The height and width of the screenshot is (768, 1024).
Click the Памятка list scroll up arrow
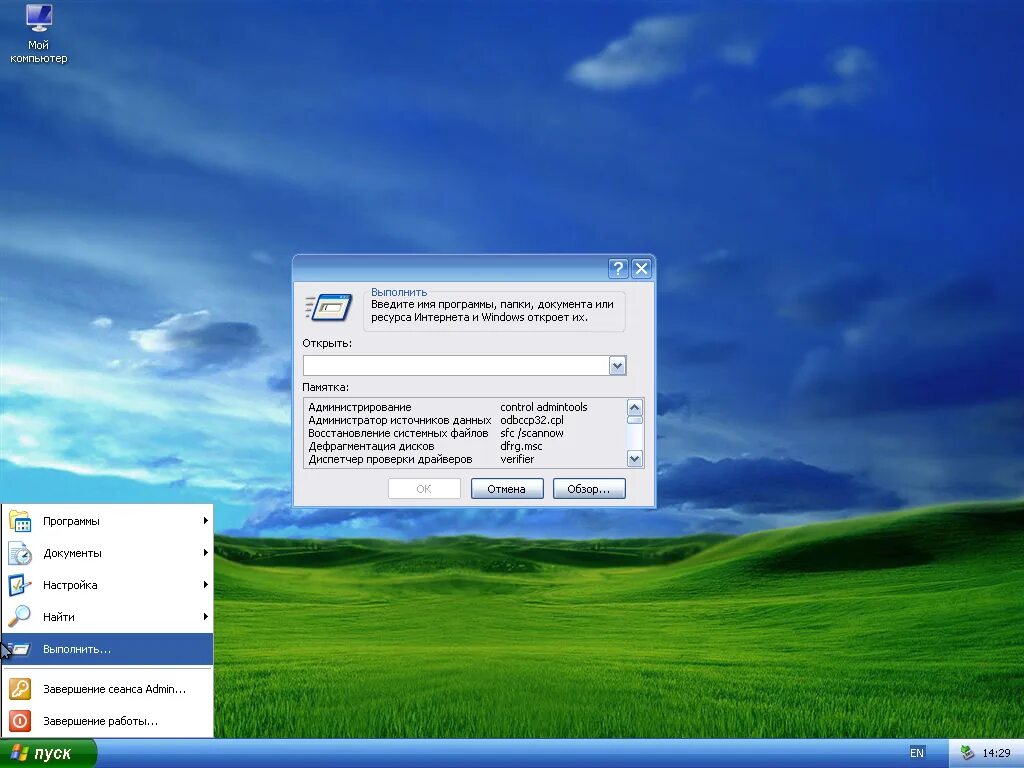[634, 408]
